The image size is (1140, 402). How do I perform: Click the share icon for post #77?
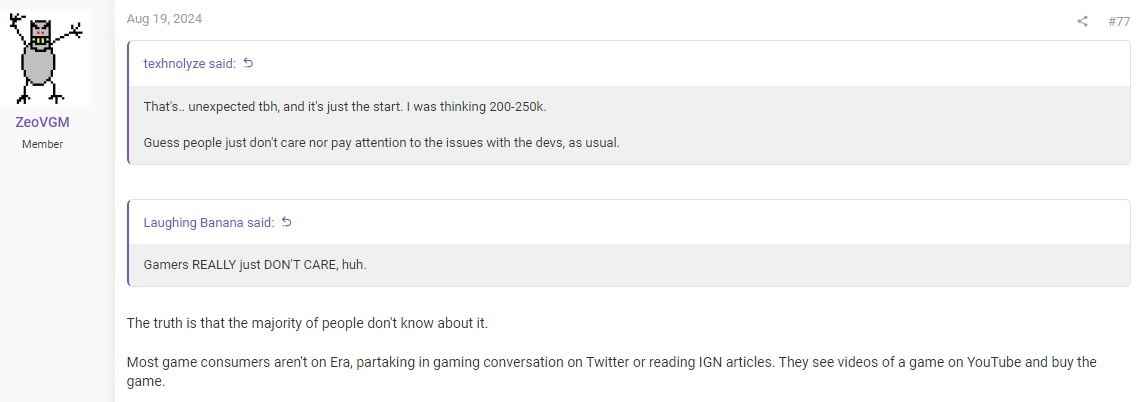pyautogui.click(x=1082, y=21)
